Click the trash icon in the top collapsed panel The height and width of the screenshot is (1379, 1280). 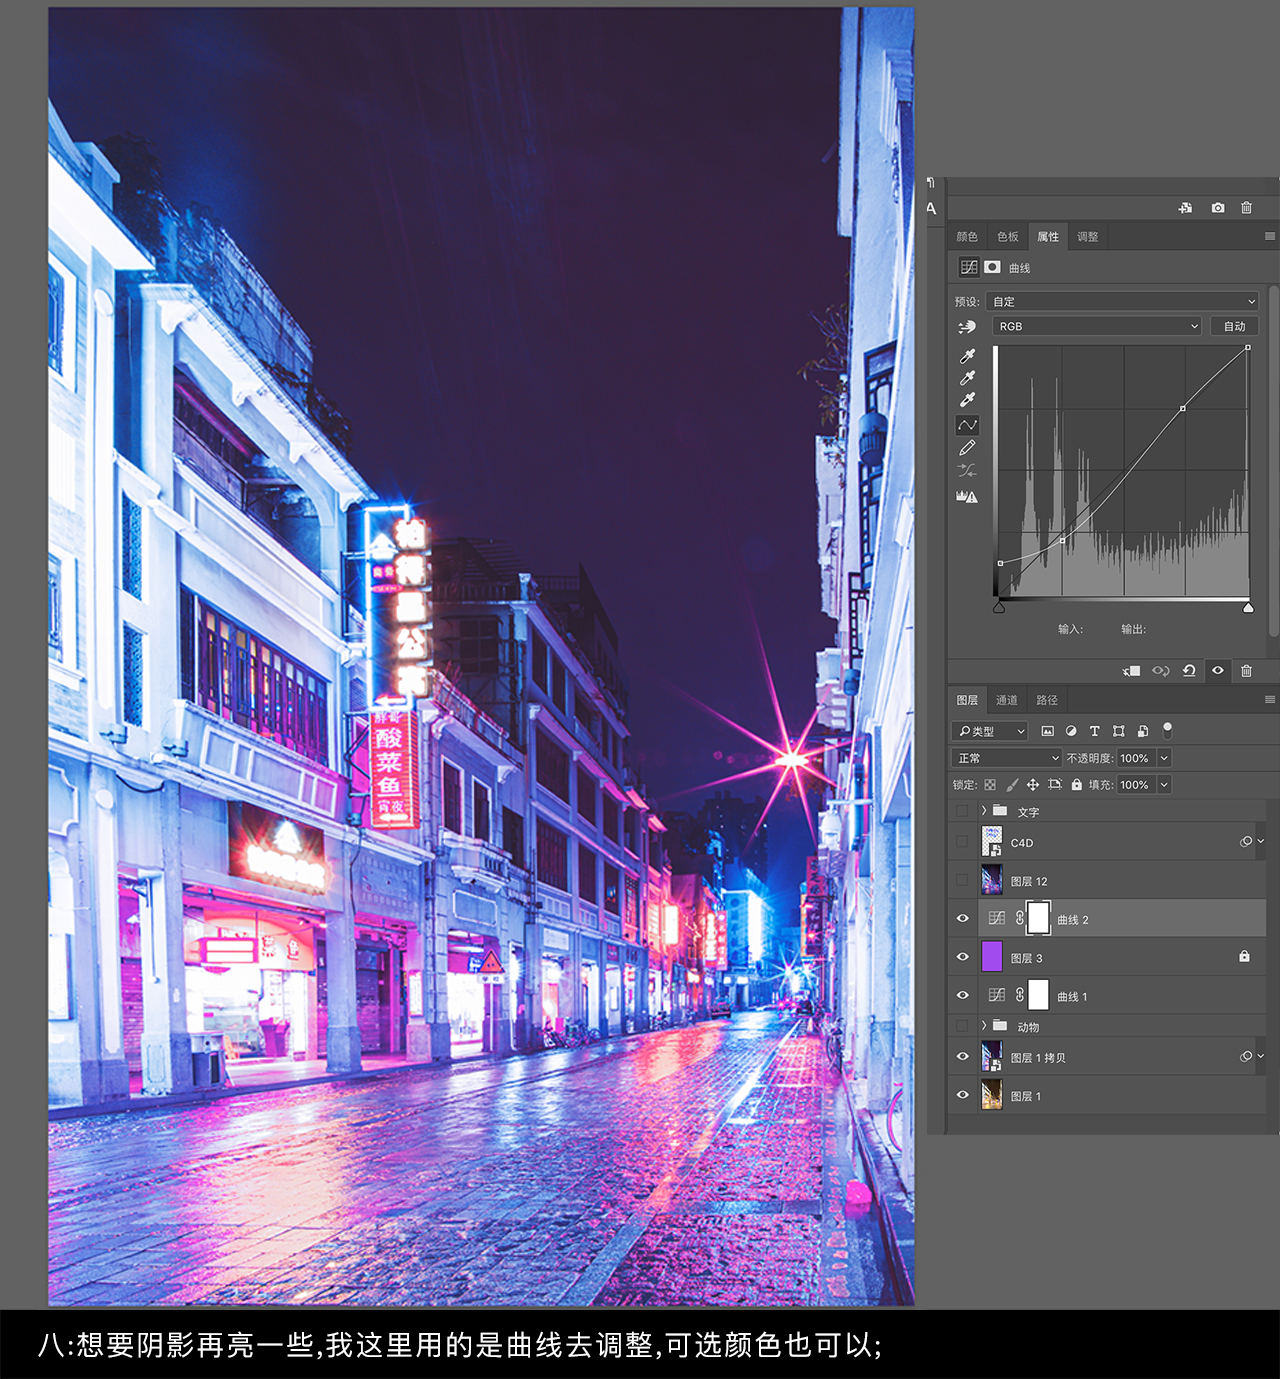click(1246, 208)
